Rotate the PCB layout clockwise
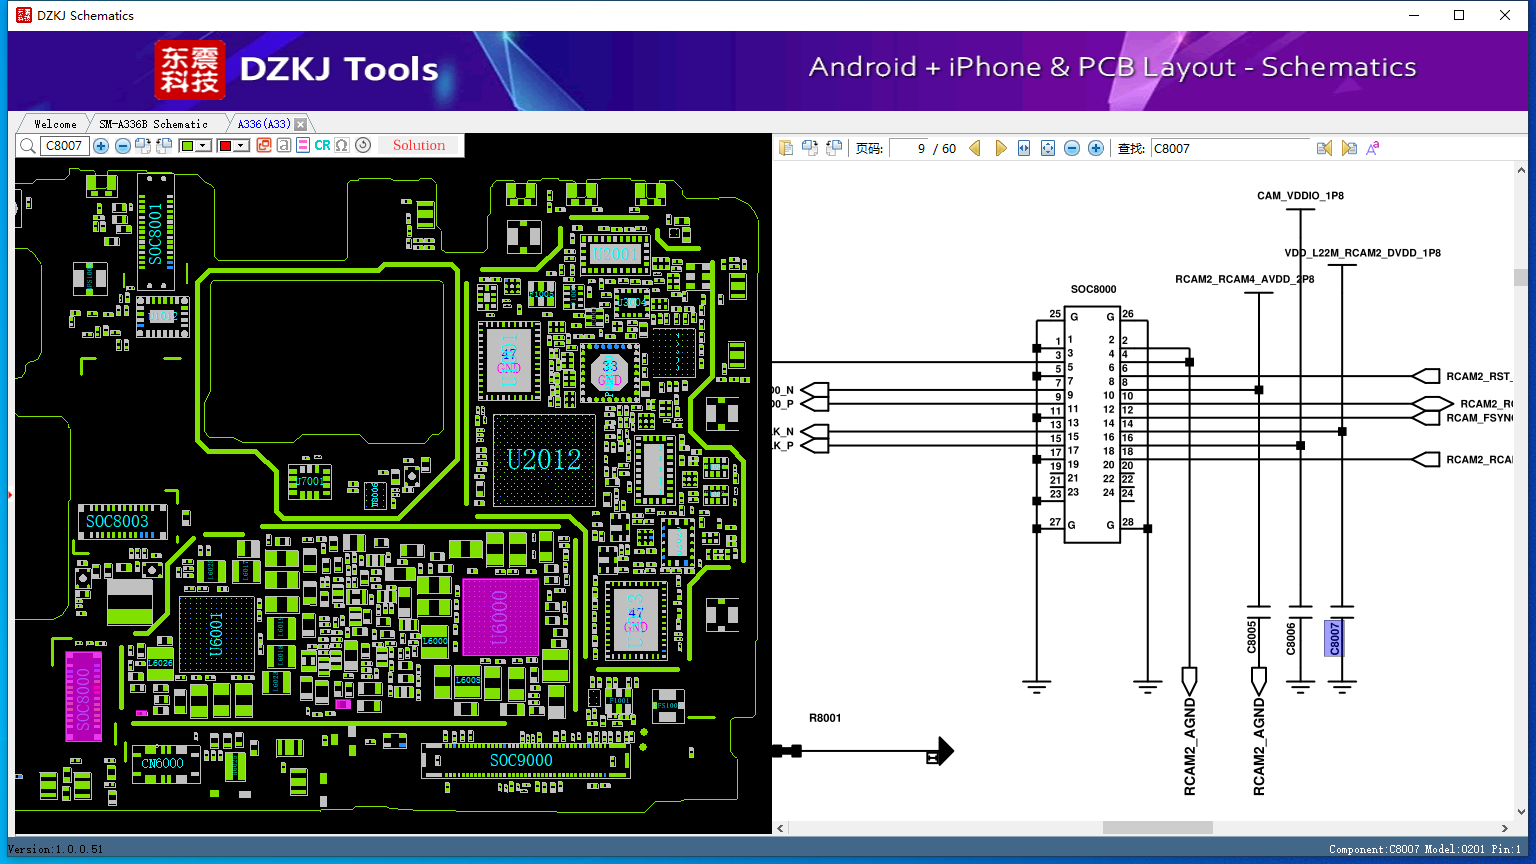Screen dimensions: 1536x864 click(x=143, y=146)
